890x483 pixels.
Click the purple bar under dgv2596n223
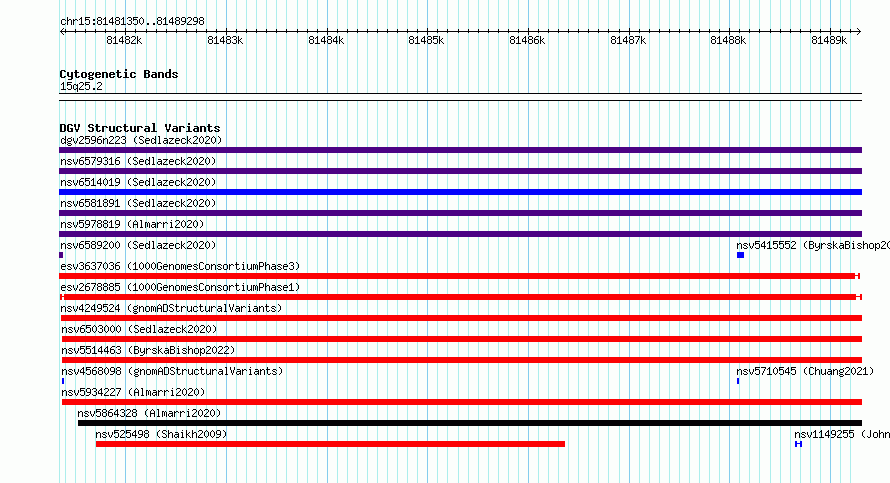[460, 150]
